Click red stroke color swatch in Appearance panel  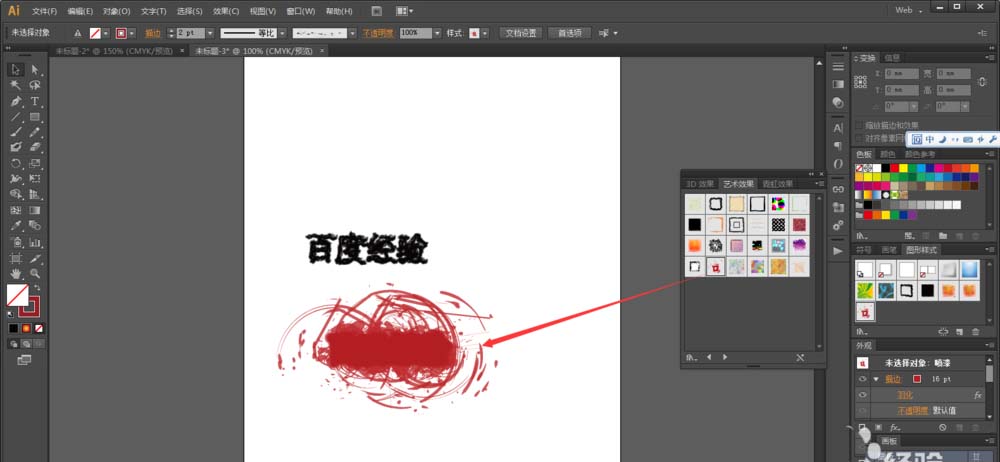(x=916, y=379)
